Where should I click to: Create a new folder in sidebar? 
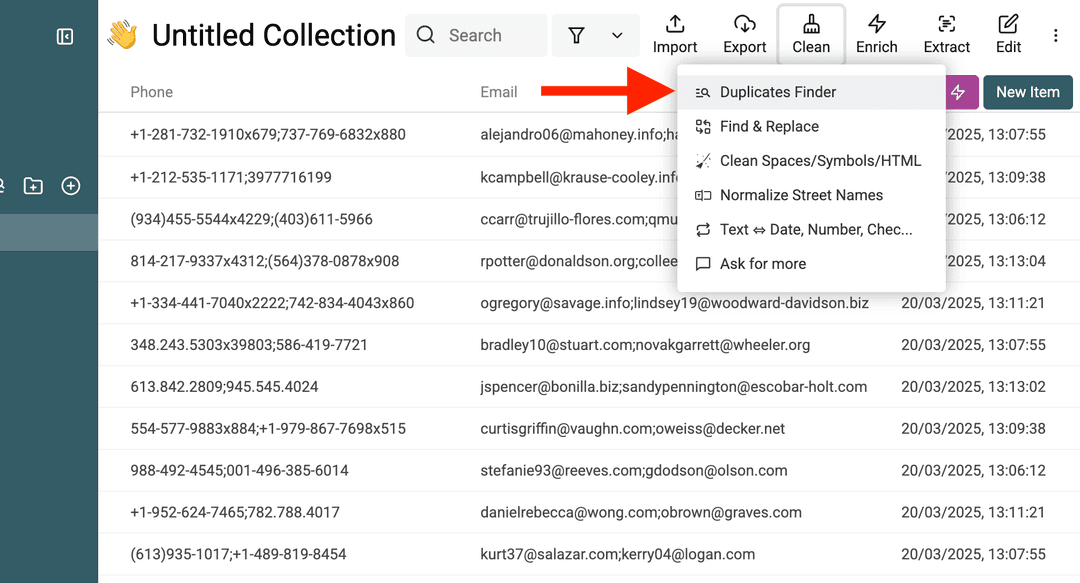33,185
